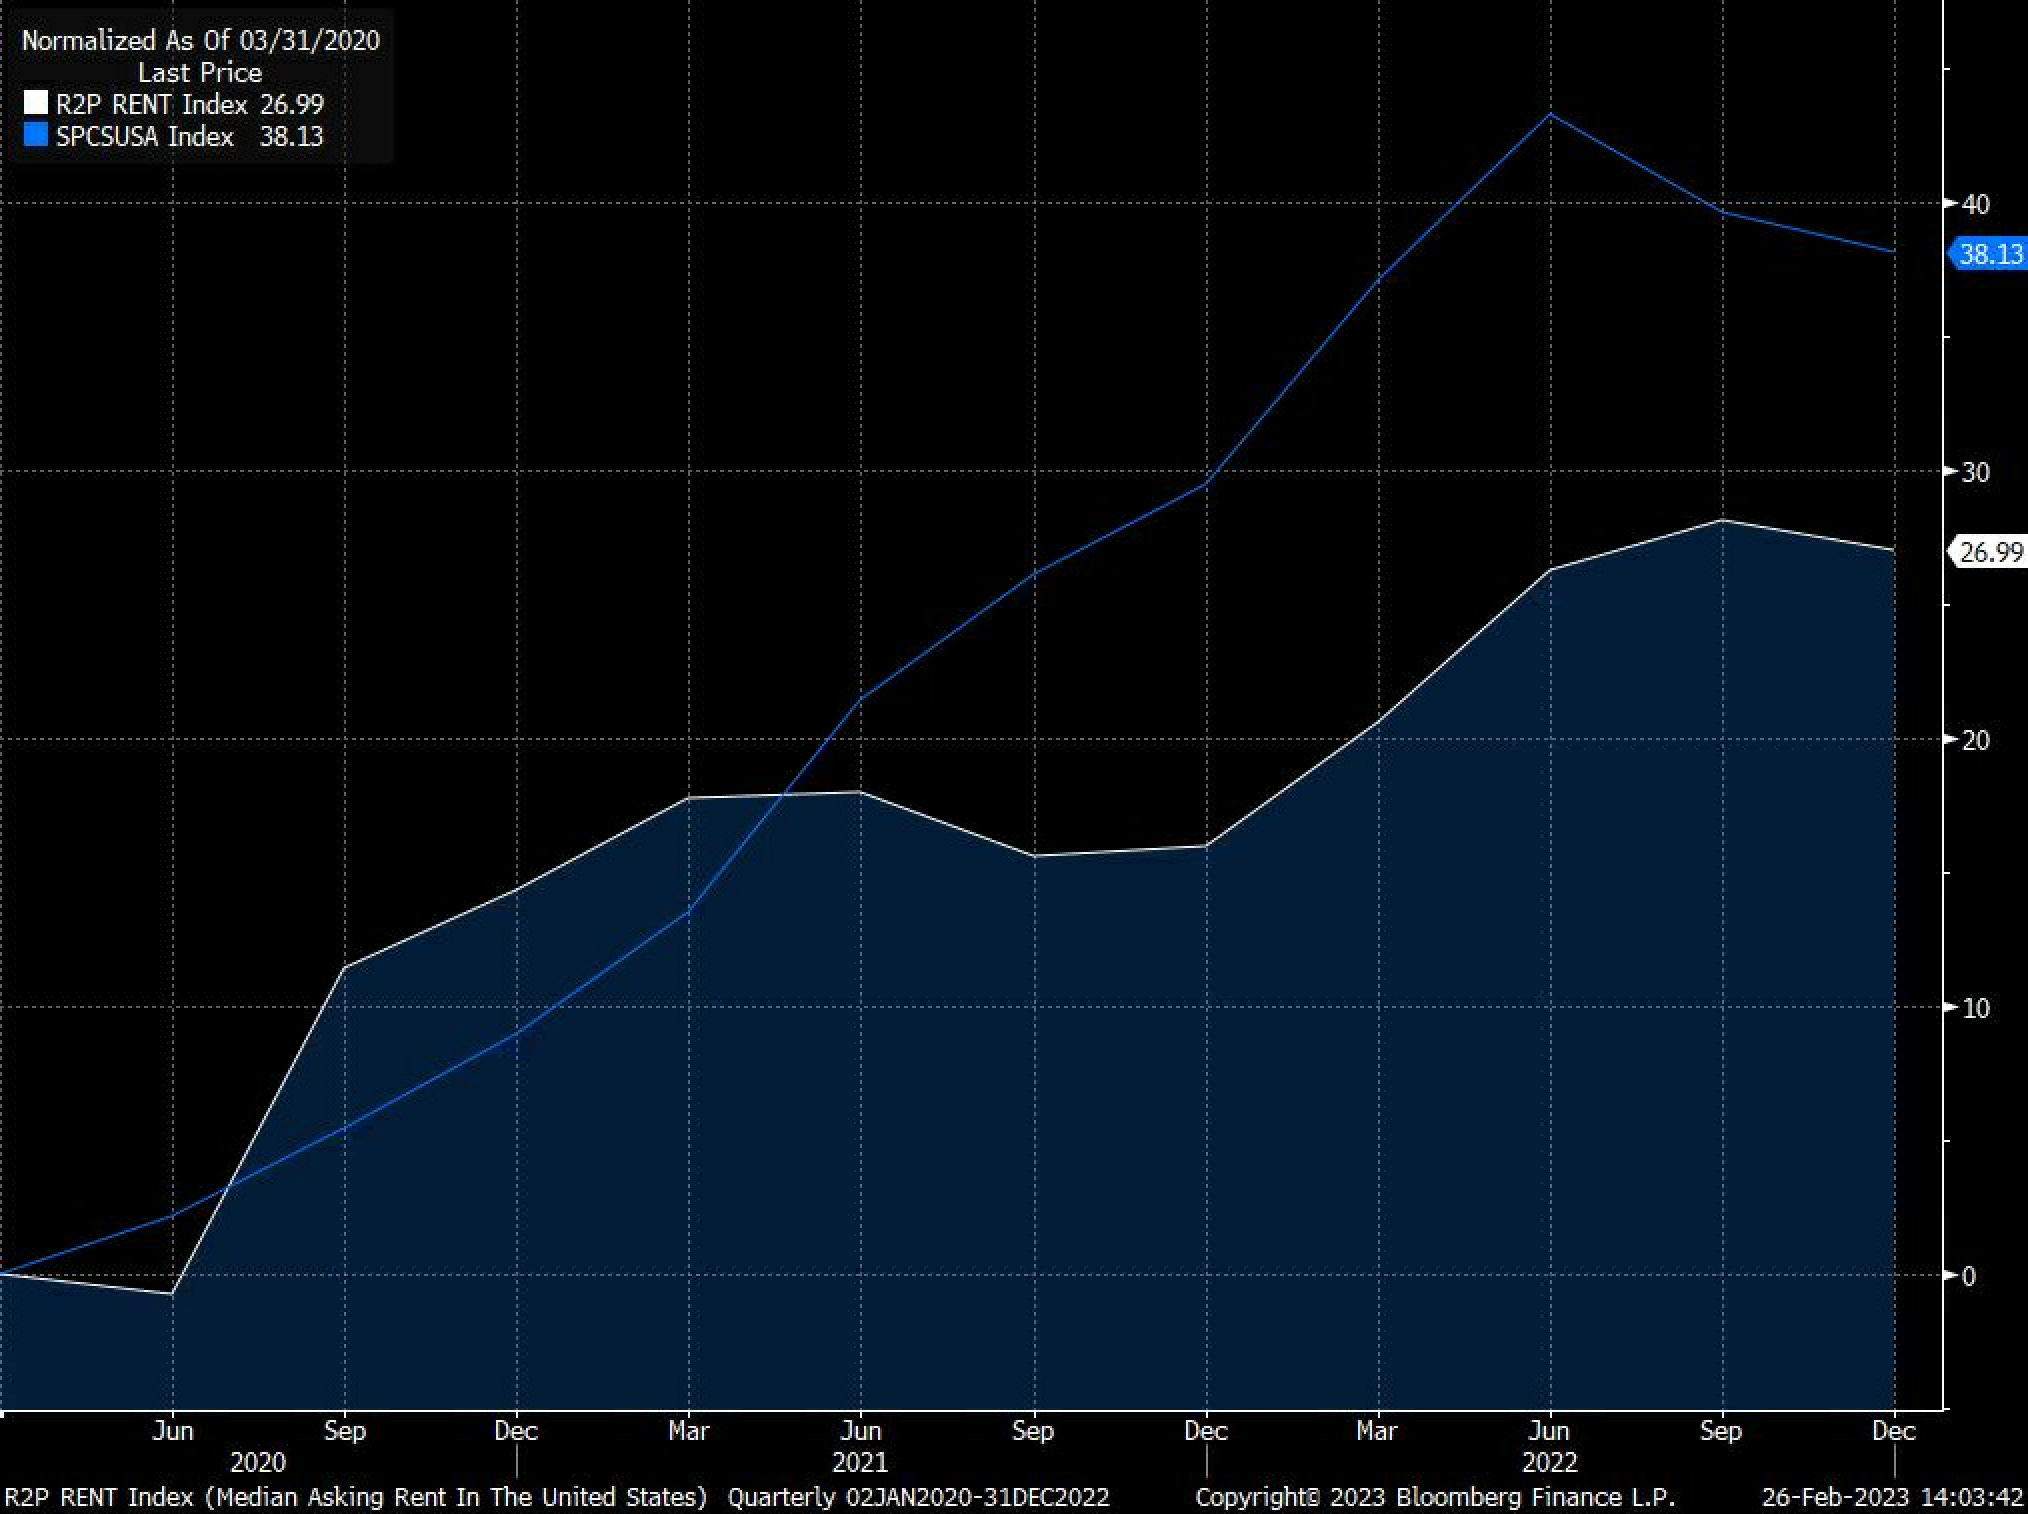2028x1514 pixels.
Task: Click the white R2P RENT legend swatch
Action: [36, 103]
